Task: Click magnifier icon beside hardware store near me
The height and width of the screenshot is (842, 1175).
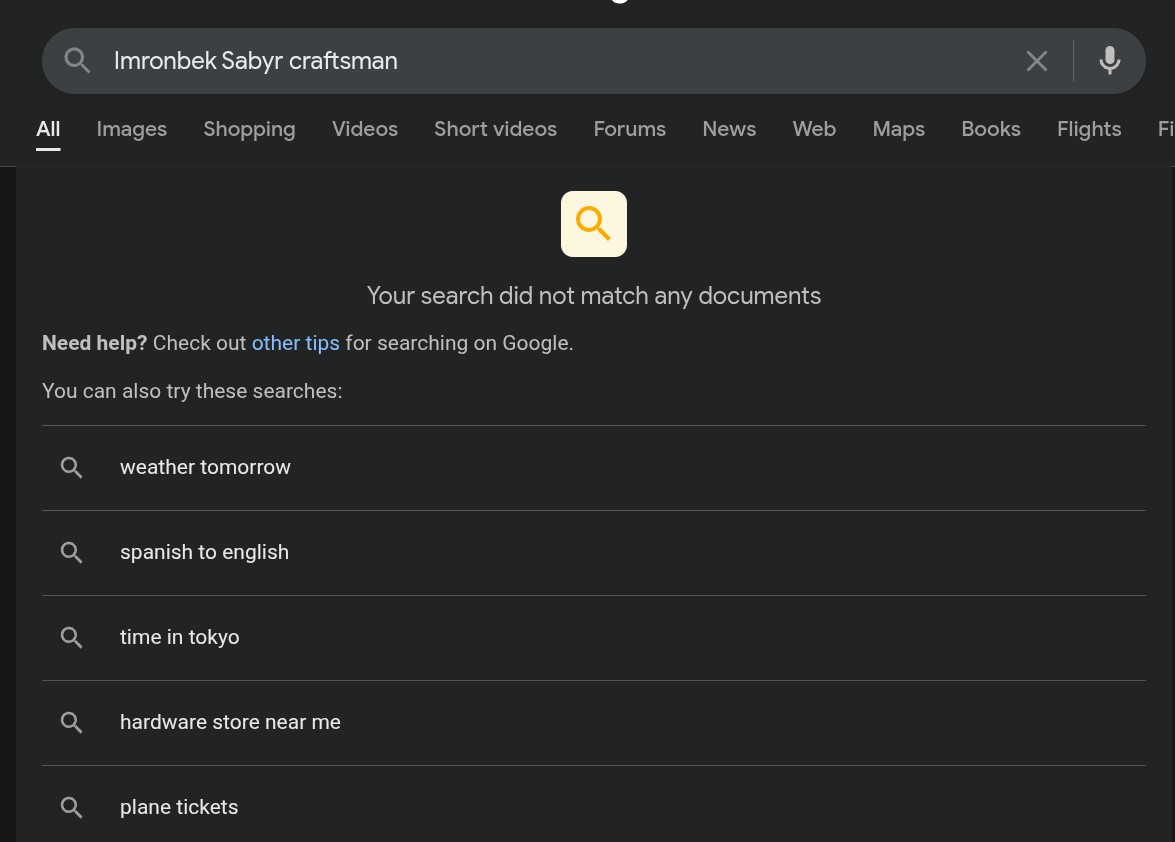Action: (72, 723)
